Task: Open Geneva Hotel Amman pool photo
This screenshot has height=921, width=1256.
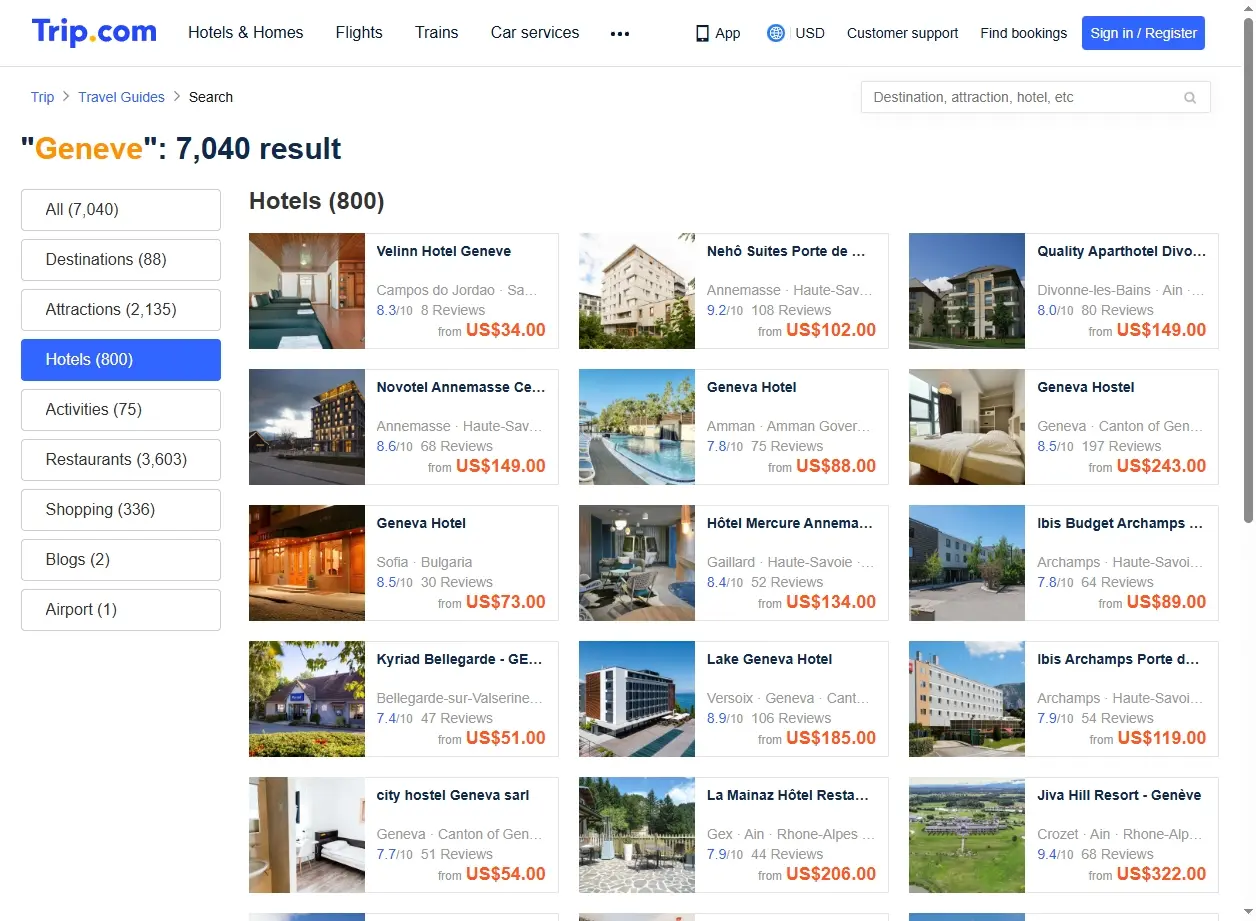Action: click(x=637, y=427)
